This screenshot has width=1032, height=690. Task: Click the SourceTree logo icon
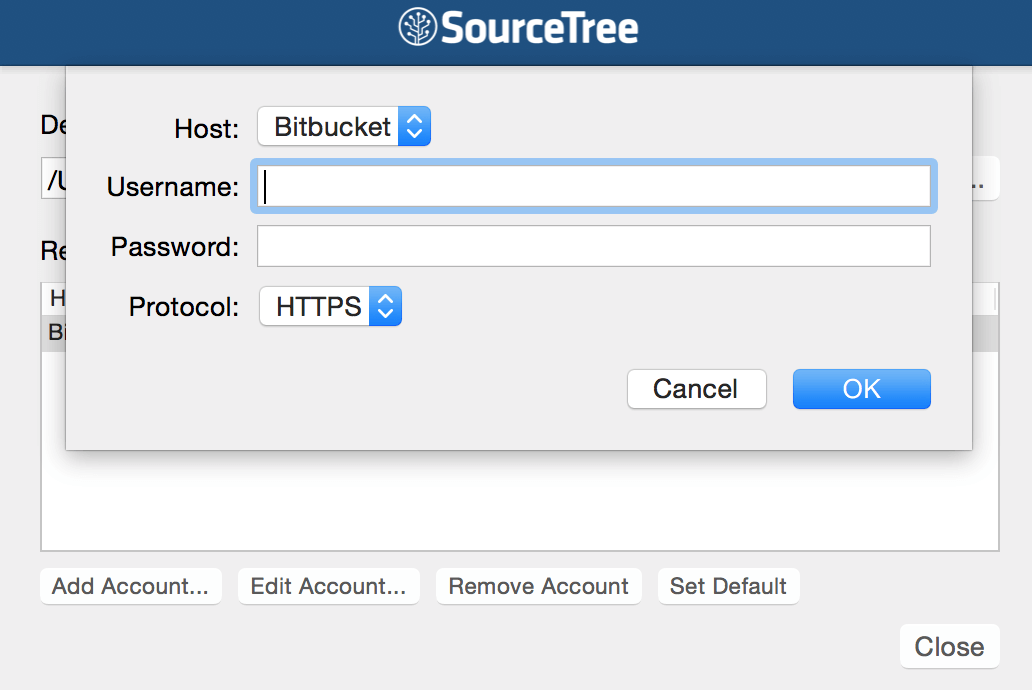[417, 27]
